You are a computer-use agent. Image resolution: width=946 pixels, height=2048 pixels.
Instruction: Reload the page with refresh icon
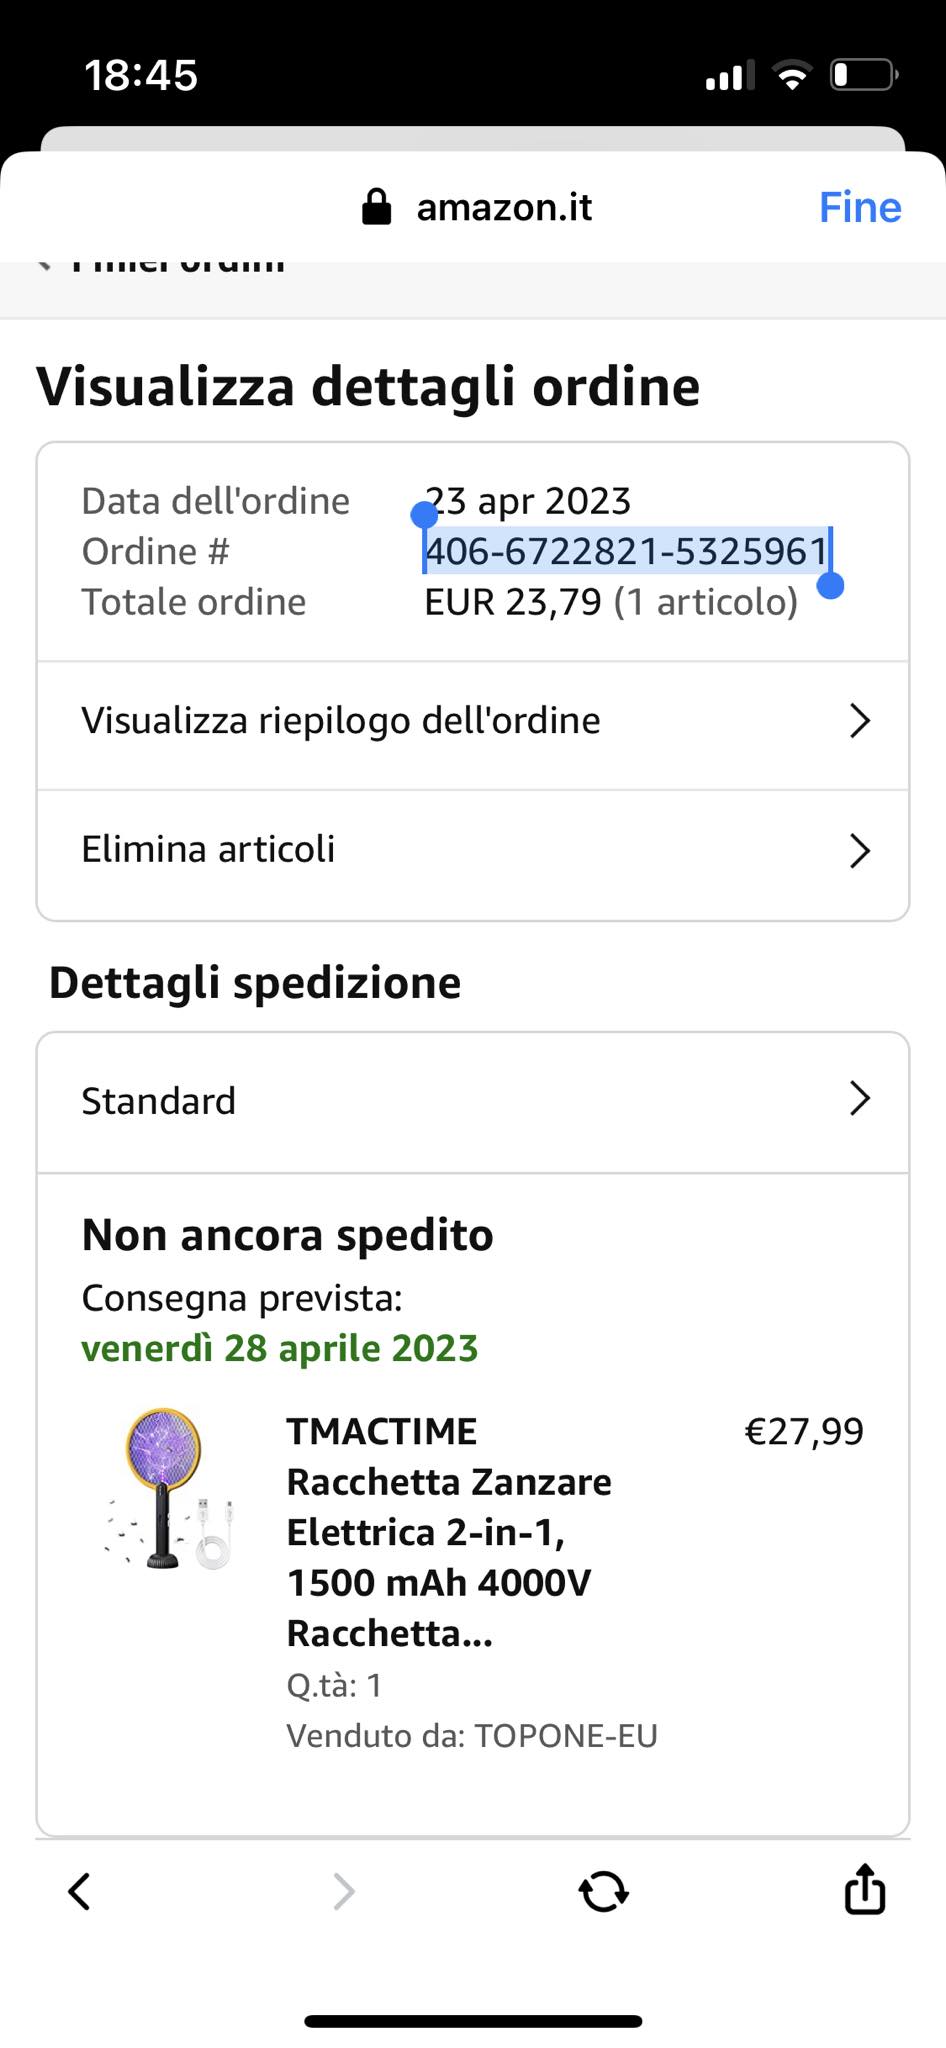pyautogui.click(x=603, y=1891)
